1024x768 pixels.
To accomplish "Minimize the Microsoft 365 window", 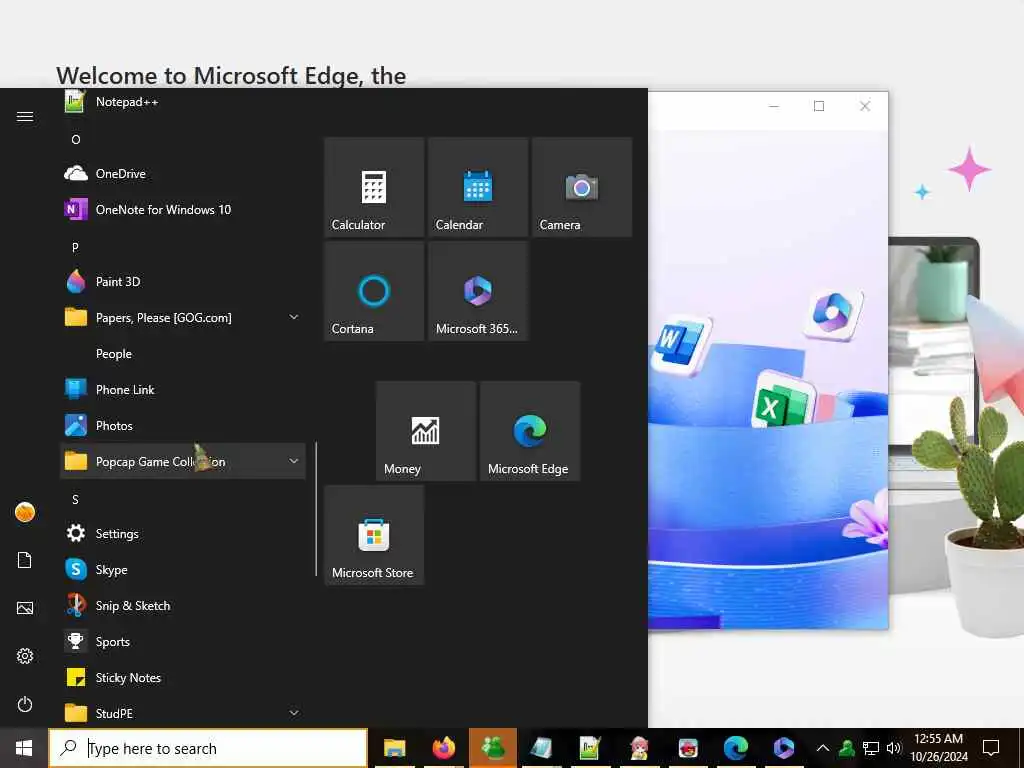I will (x=774, y=106).
